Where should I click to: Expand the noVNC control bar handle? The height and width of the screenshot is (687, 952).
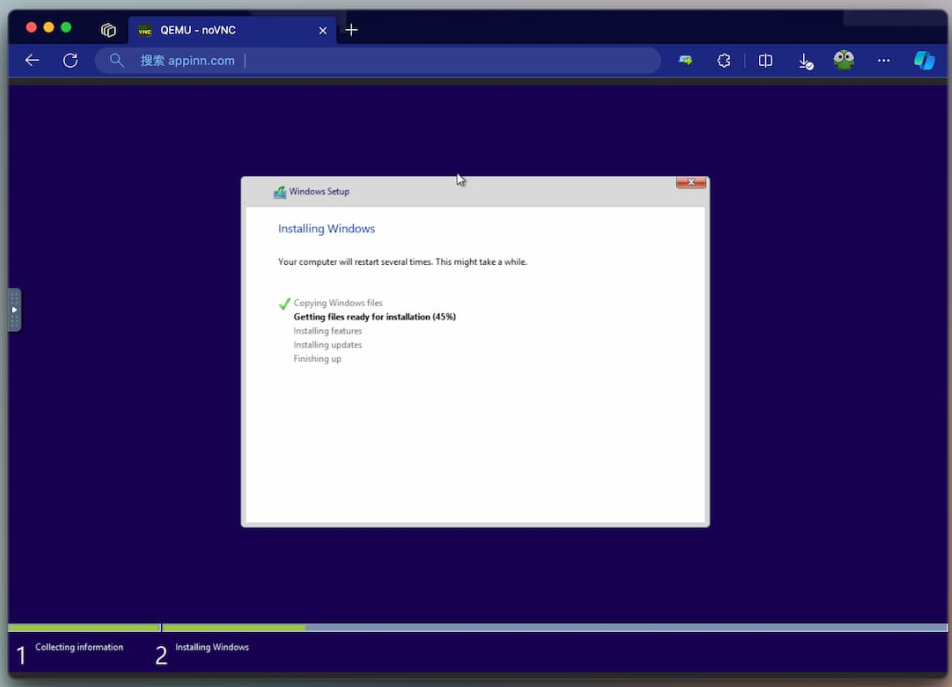coord(14,310)
